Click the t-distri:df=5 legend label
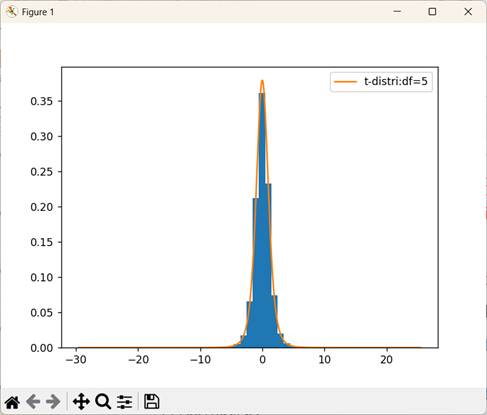This screenshot has height=415, width=487. pyautogui.click(x=396, y=81)
